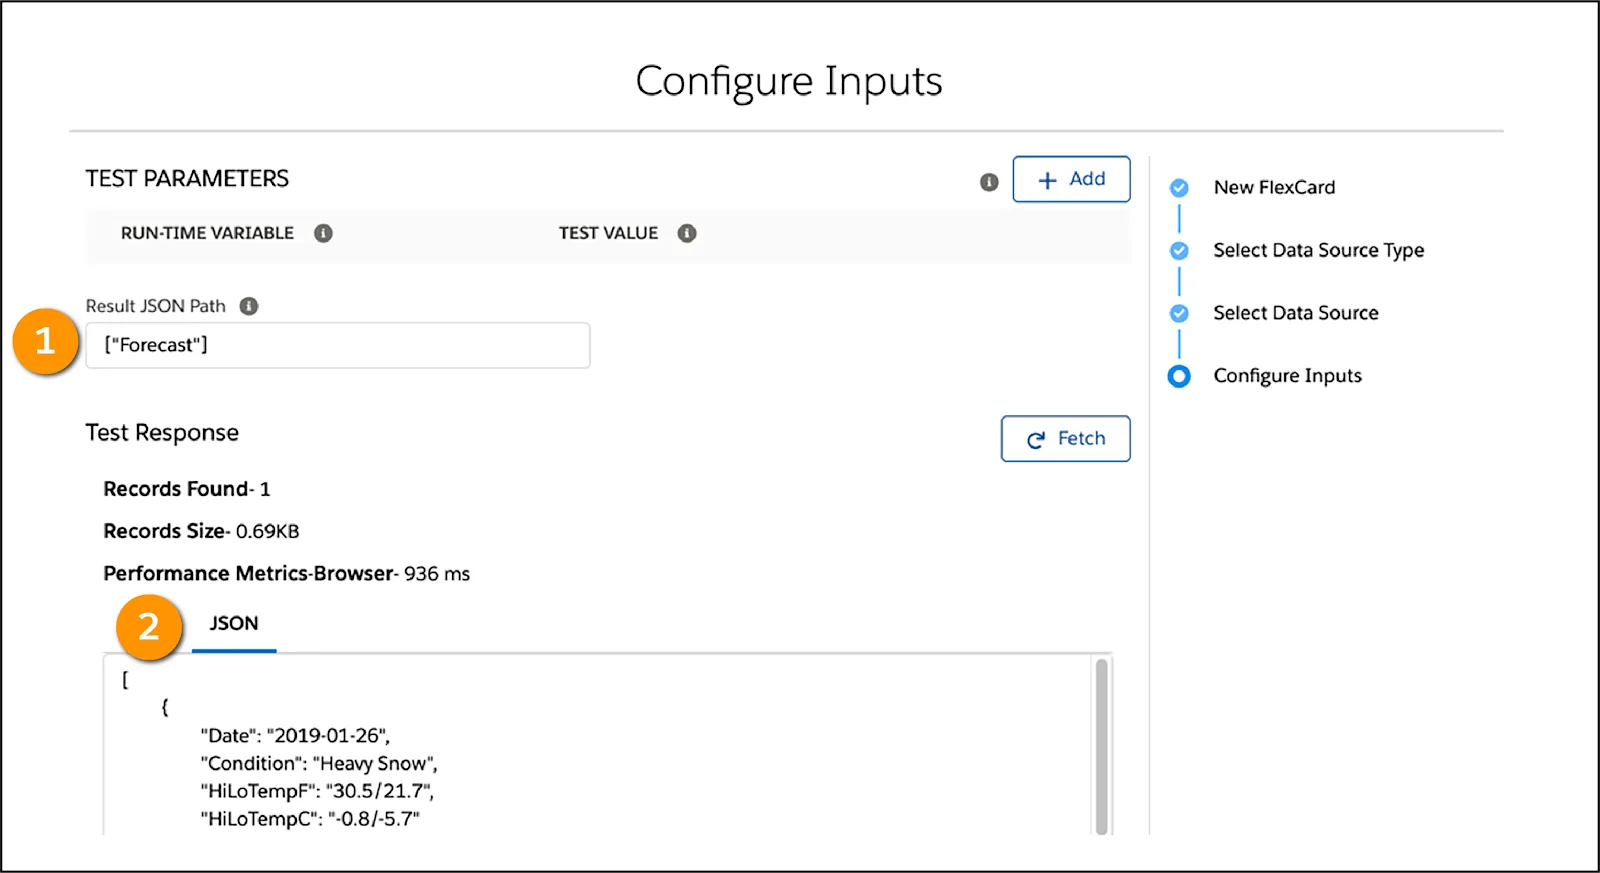Click the Add button to create a test parameter
This screenshot has width=1600, height=873.
1071,179
